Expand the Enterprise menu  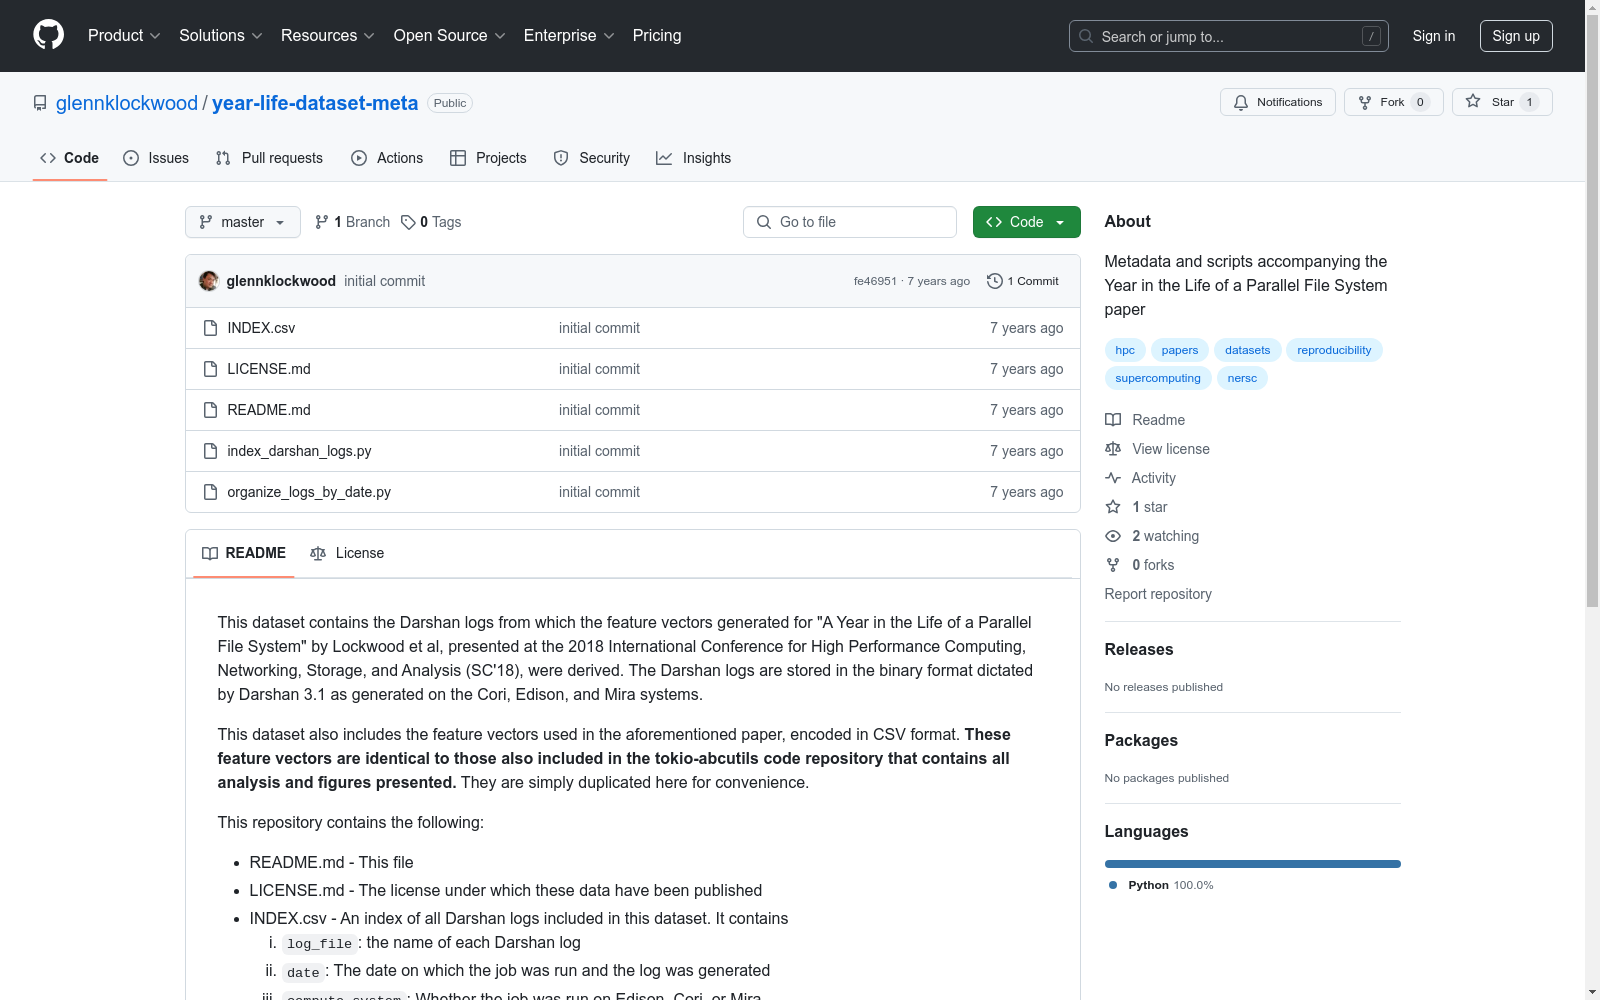569,36
